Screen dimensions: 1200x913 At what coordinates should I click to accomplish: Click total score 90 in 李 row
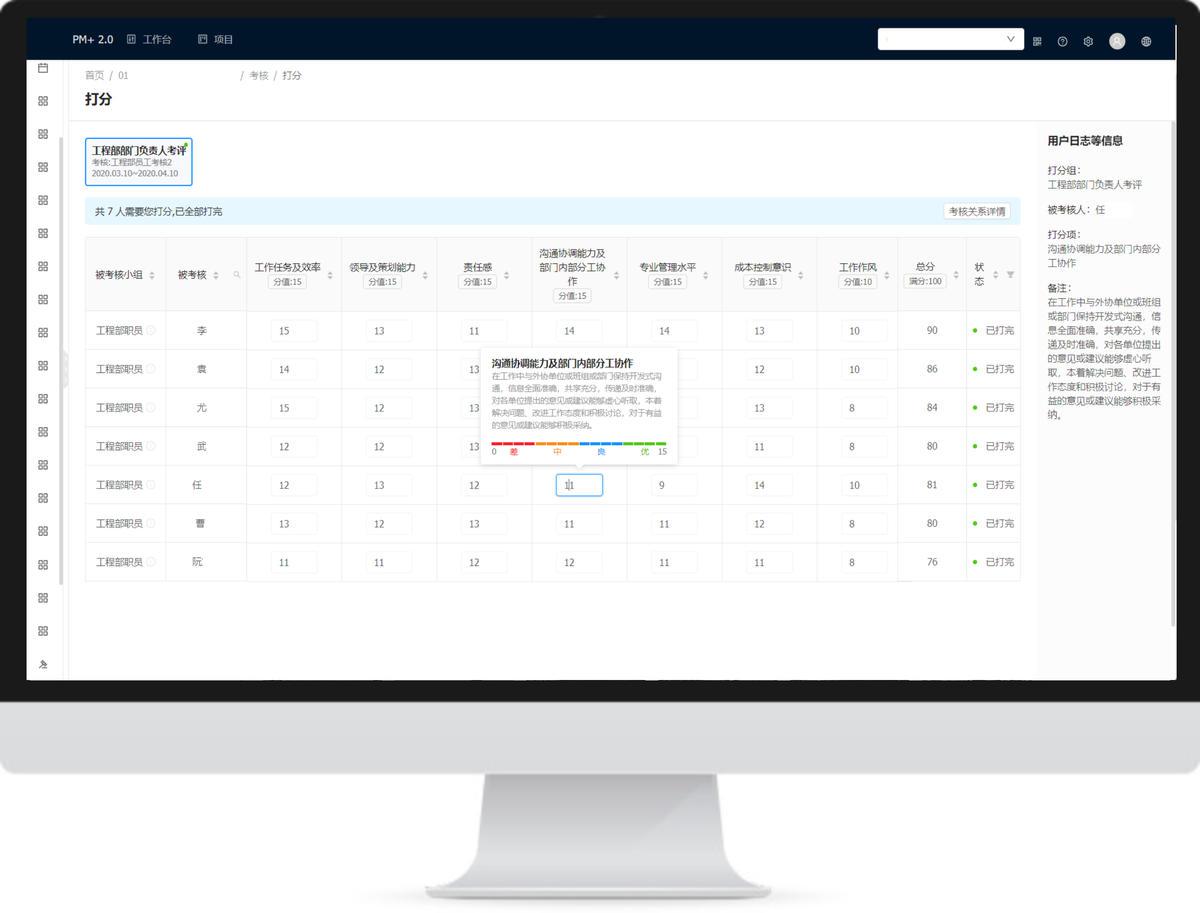point(932,330)
